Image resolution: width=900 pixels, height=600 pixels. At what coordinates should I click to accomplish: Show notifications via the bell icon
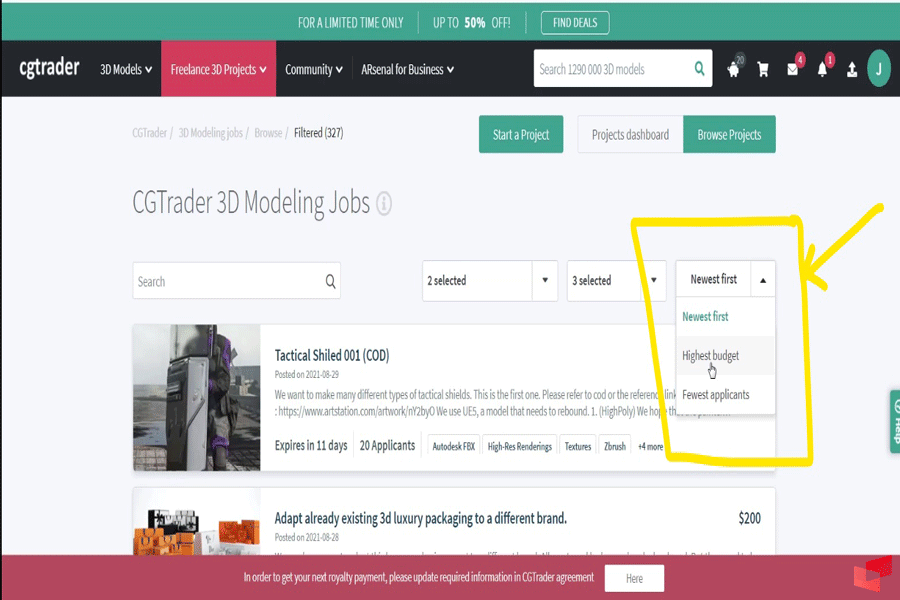click(822, 70)
